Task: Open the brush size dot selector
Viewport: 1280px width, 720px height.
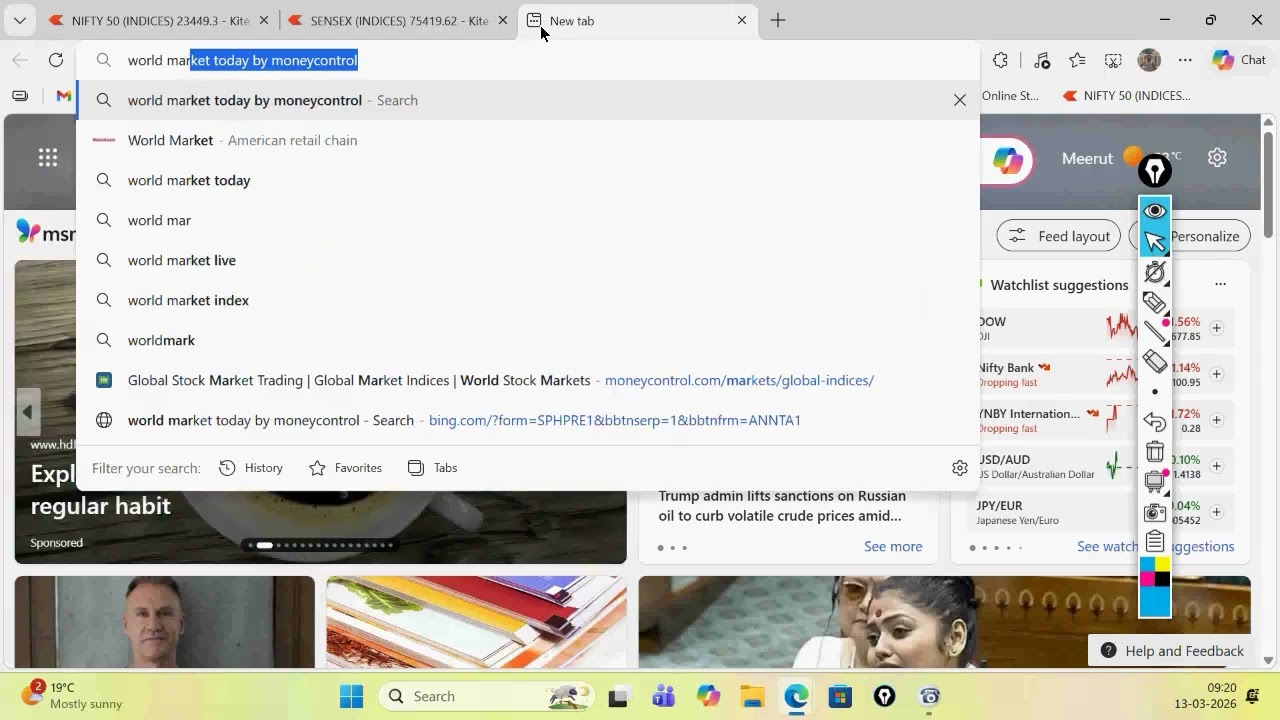Action: coord(1155,392)
